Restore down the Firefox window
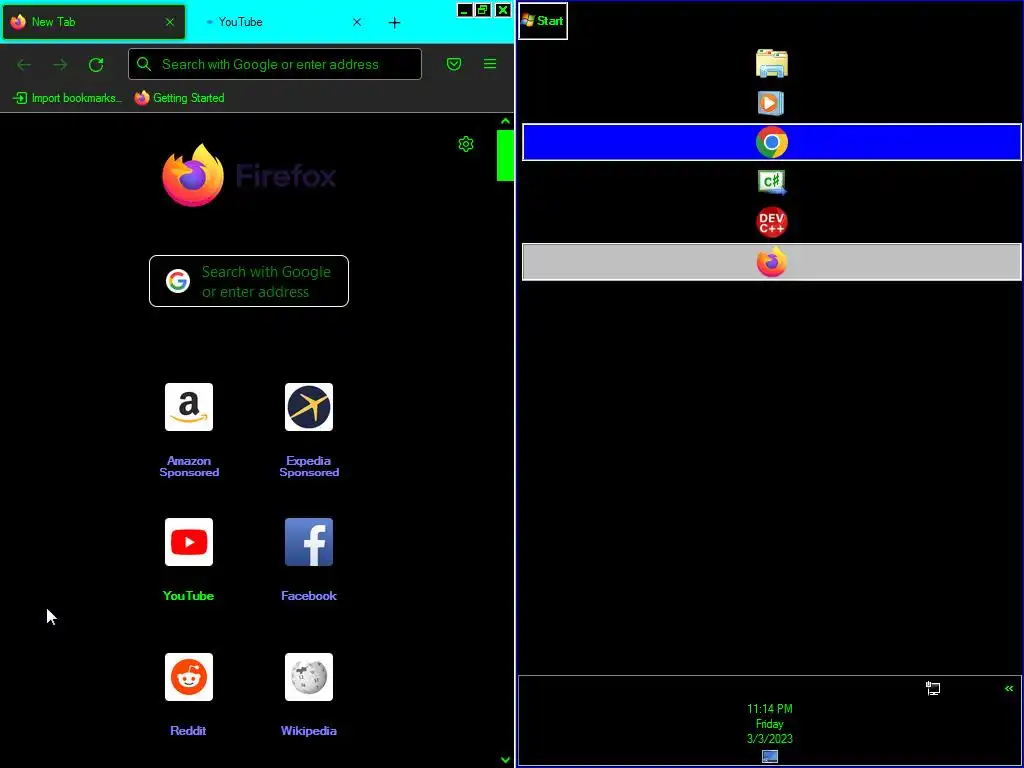1024x768 pixels. click(483, 10)
